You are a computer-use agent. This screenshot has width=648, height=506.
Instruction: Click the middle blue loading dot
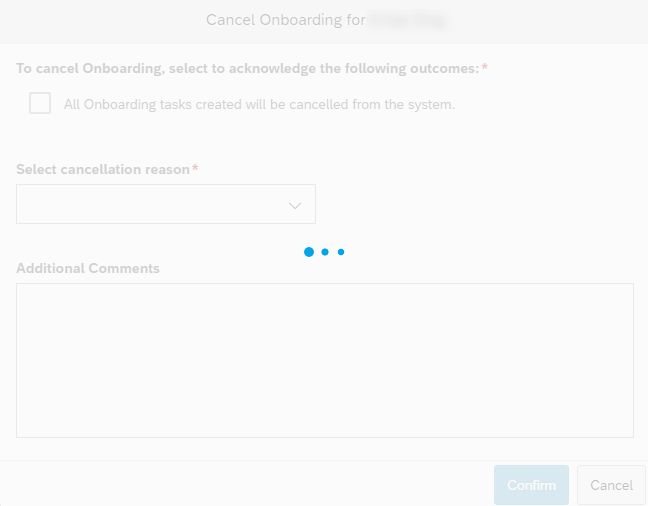pyautogui.click(x=325, y=252)
